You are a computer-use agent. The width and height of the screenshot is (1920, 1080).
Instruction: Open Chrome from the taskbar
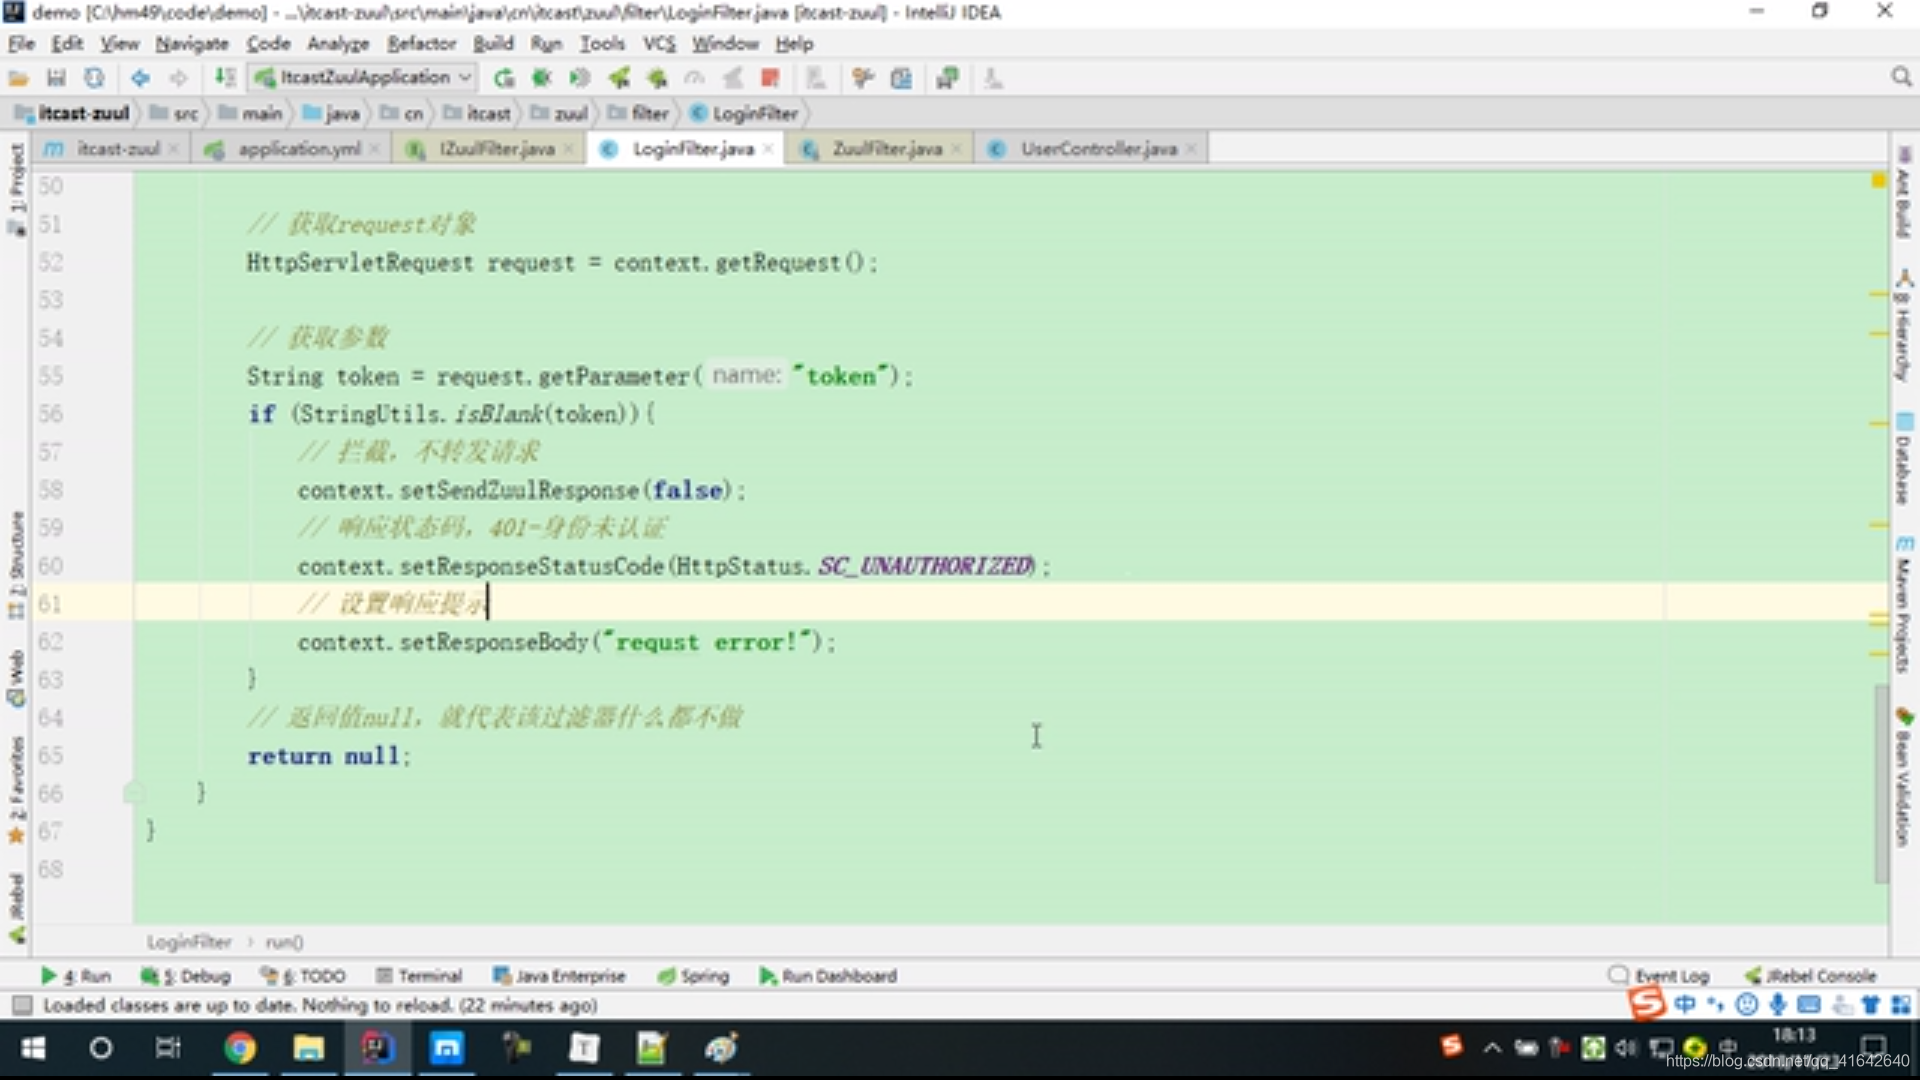tap(239, 1047)
